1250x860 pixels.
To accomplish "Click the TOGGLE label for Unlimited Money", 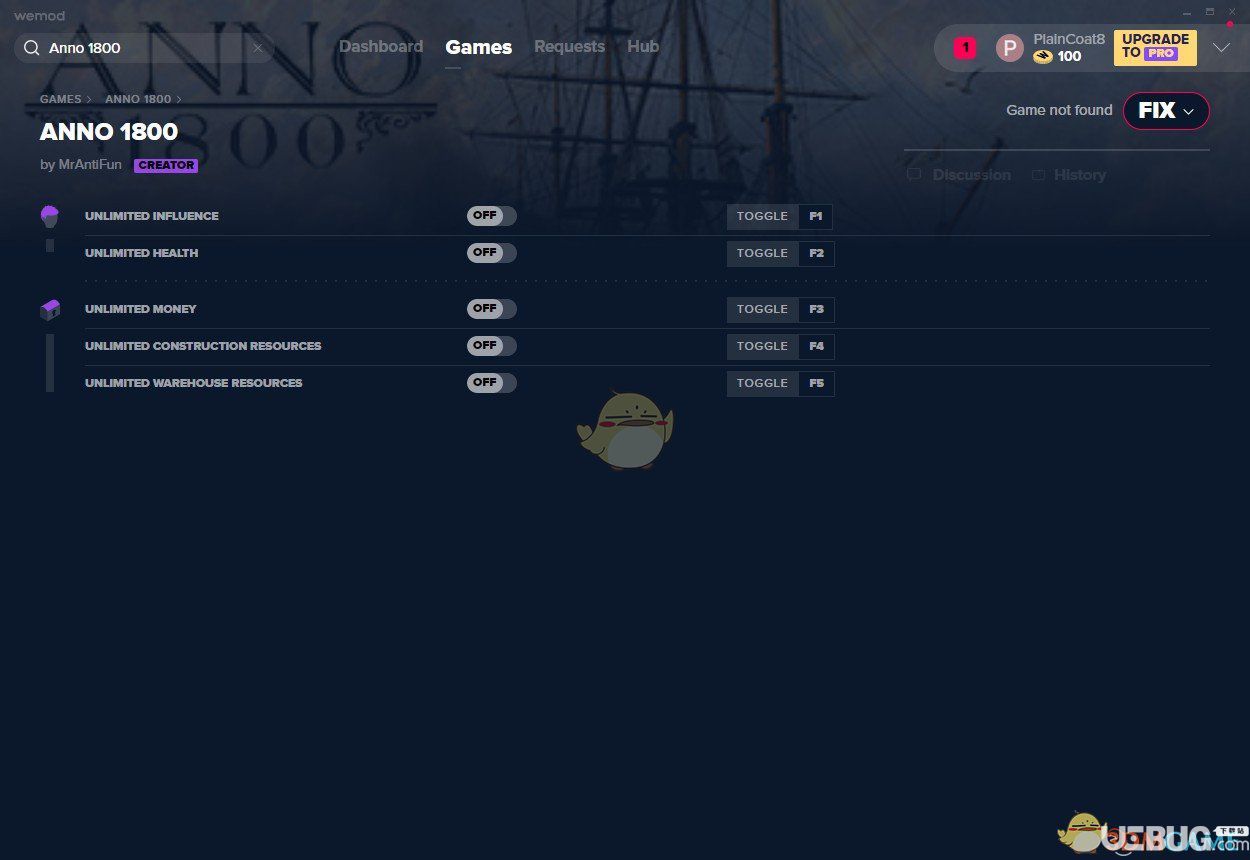I will [763, 310].
